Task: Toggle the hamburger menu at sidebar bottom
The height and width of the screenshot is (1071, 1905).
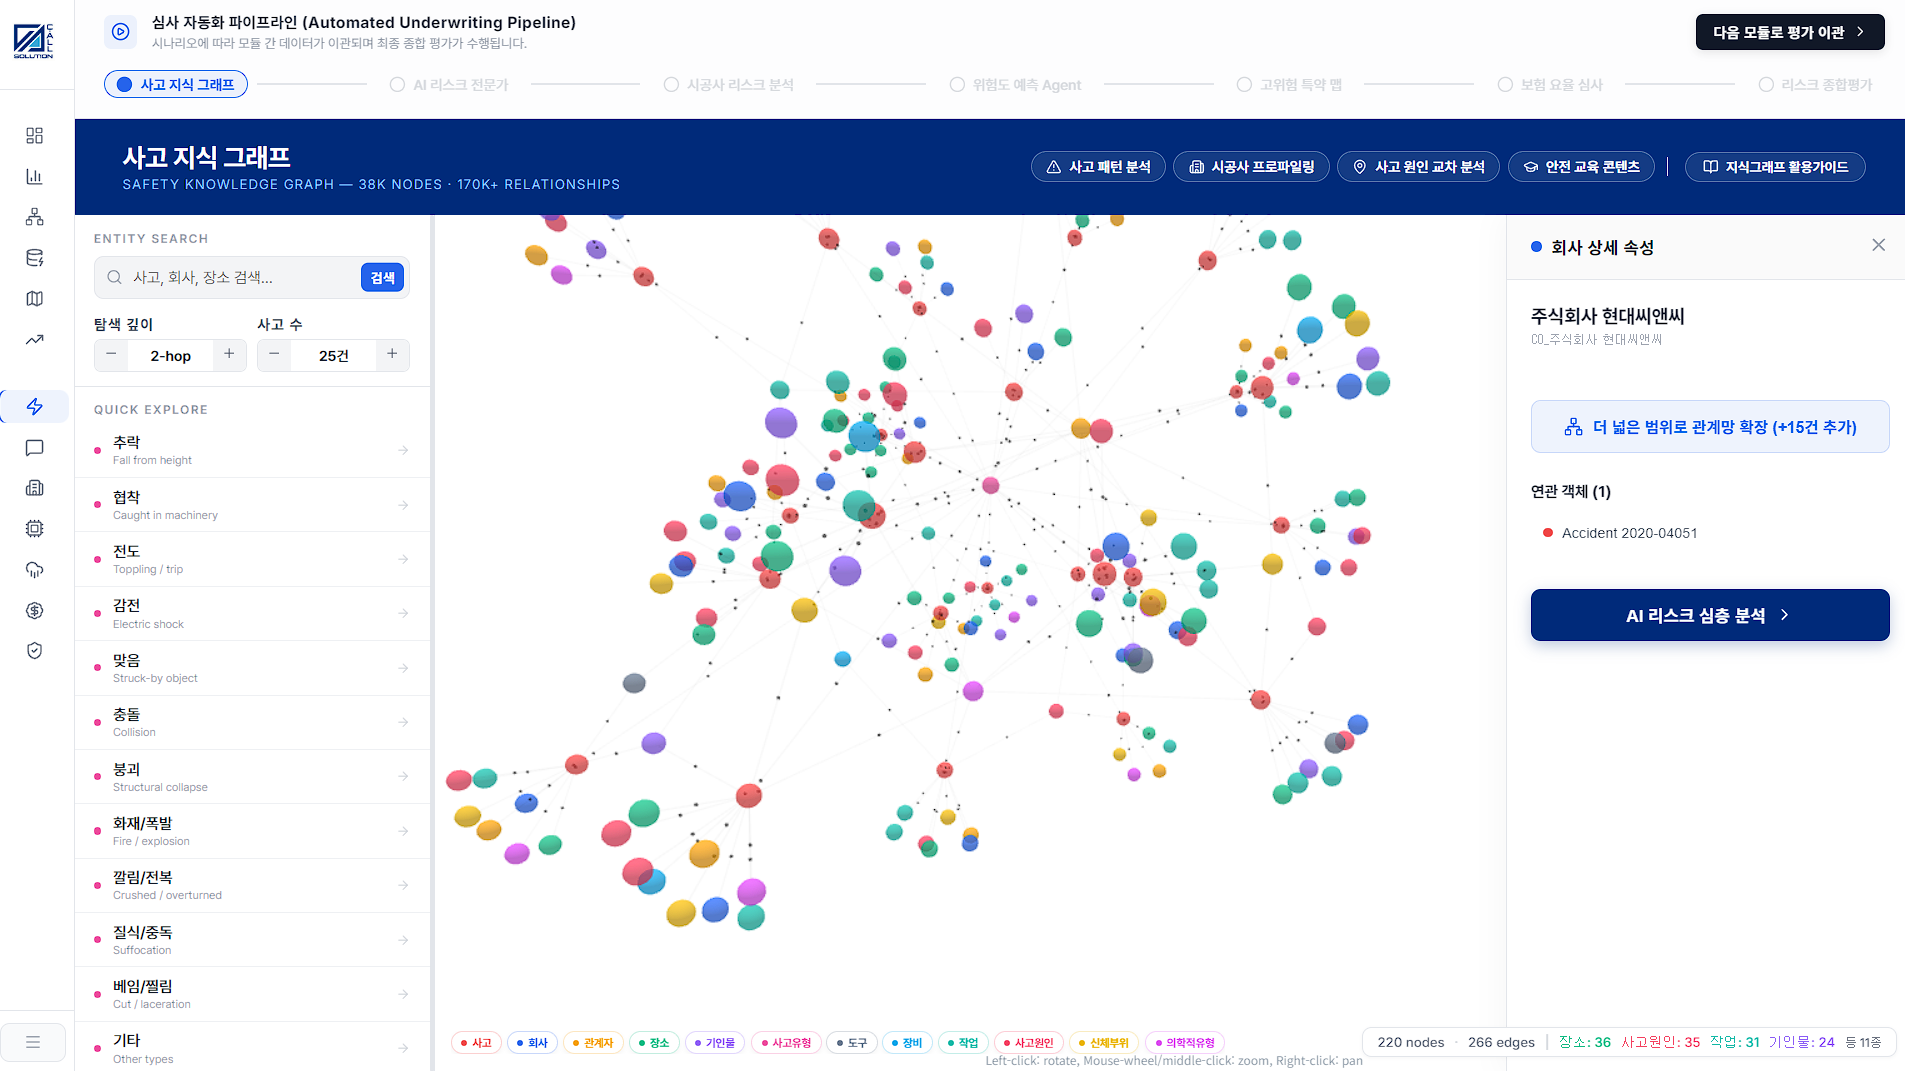Action: [33, 1042]
